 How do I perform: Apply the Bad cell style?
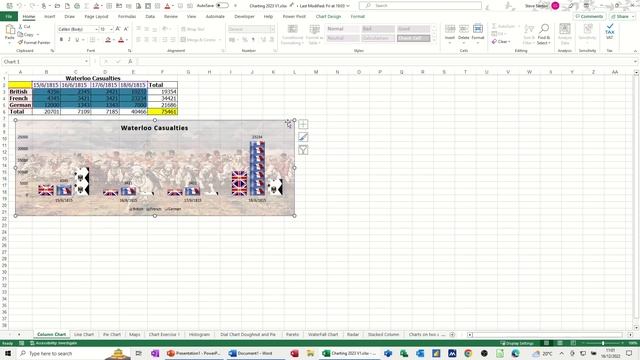coord(378,29)
